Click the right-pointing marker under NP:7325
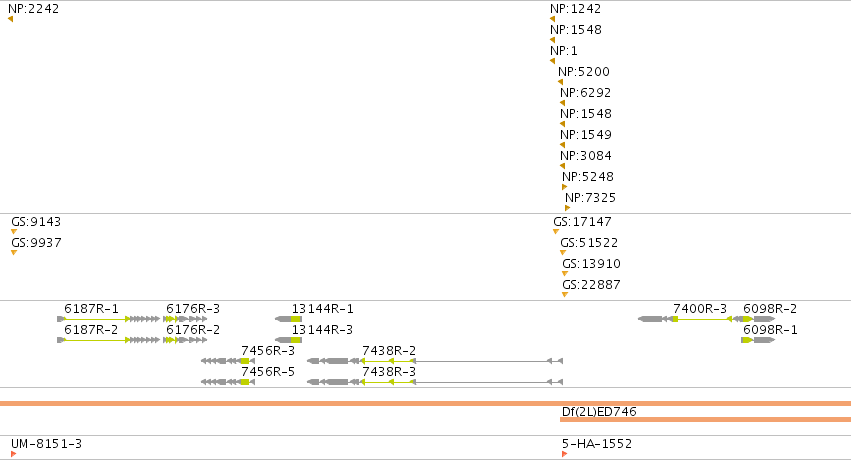The image size is (851, 460). [568, 208]
